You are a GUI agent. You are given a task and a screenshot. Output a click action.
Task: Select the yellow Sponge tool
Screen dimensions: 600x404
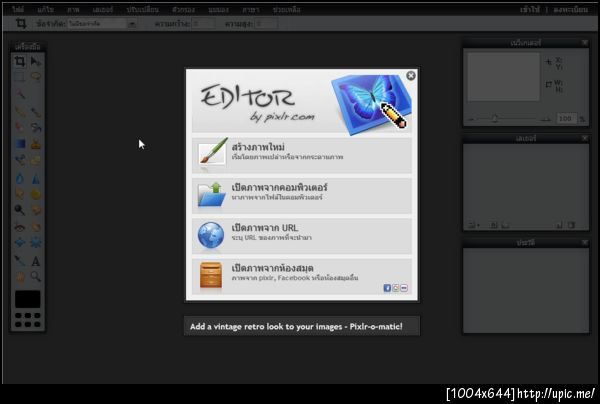point(36,194)
